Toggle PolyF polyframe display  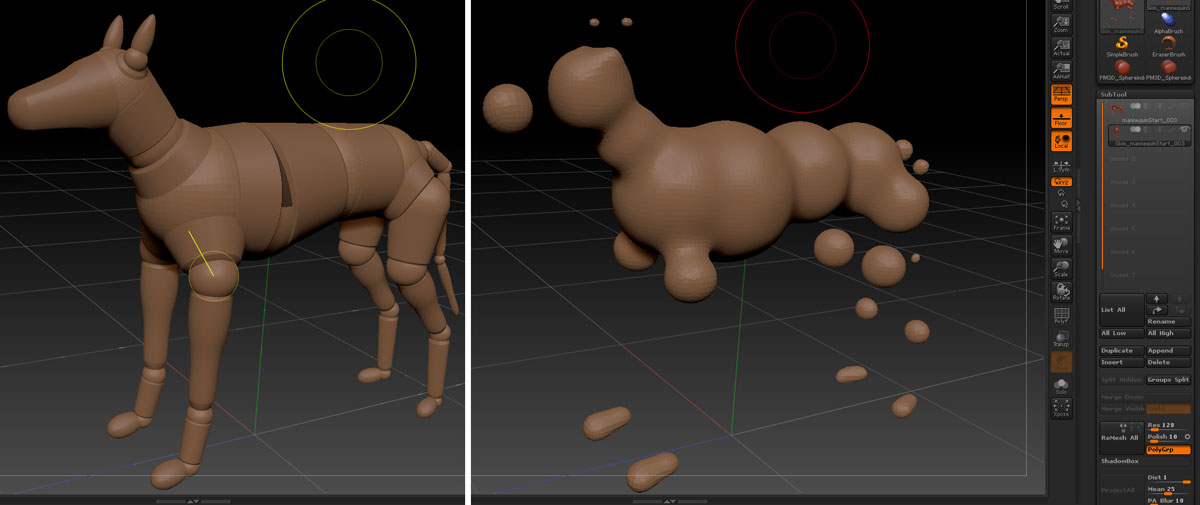[x=1061, y=315]
